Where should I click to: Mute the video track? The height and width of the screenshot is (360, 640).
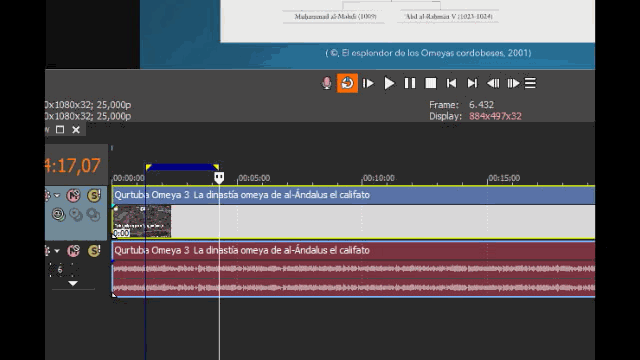[x=73, y=196]
